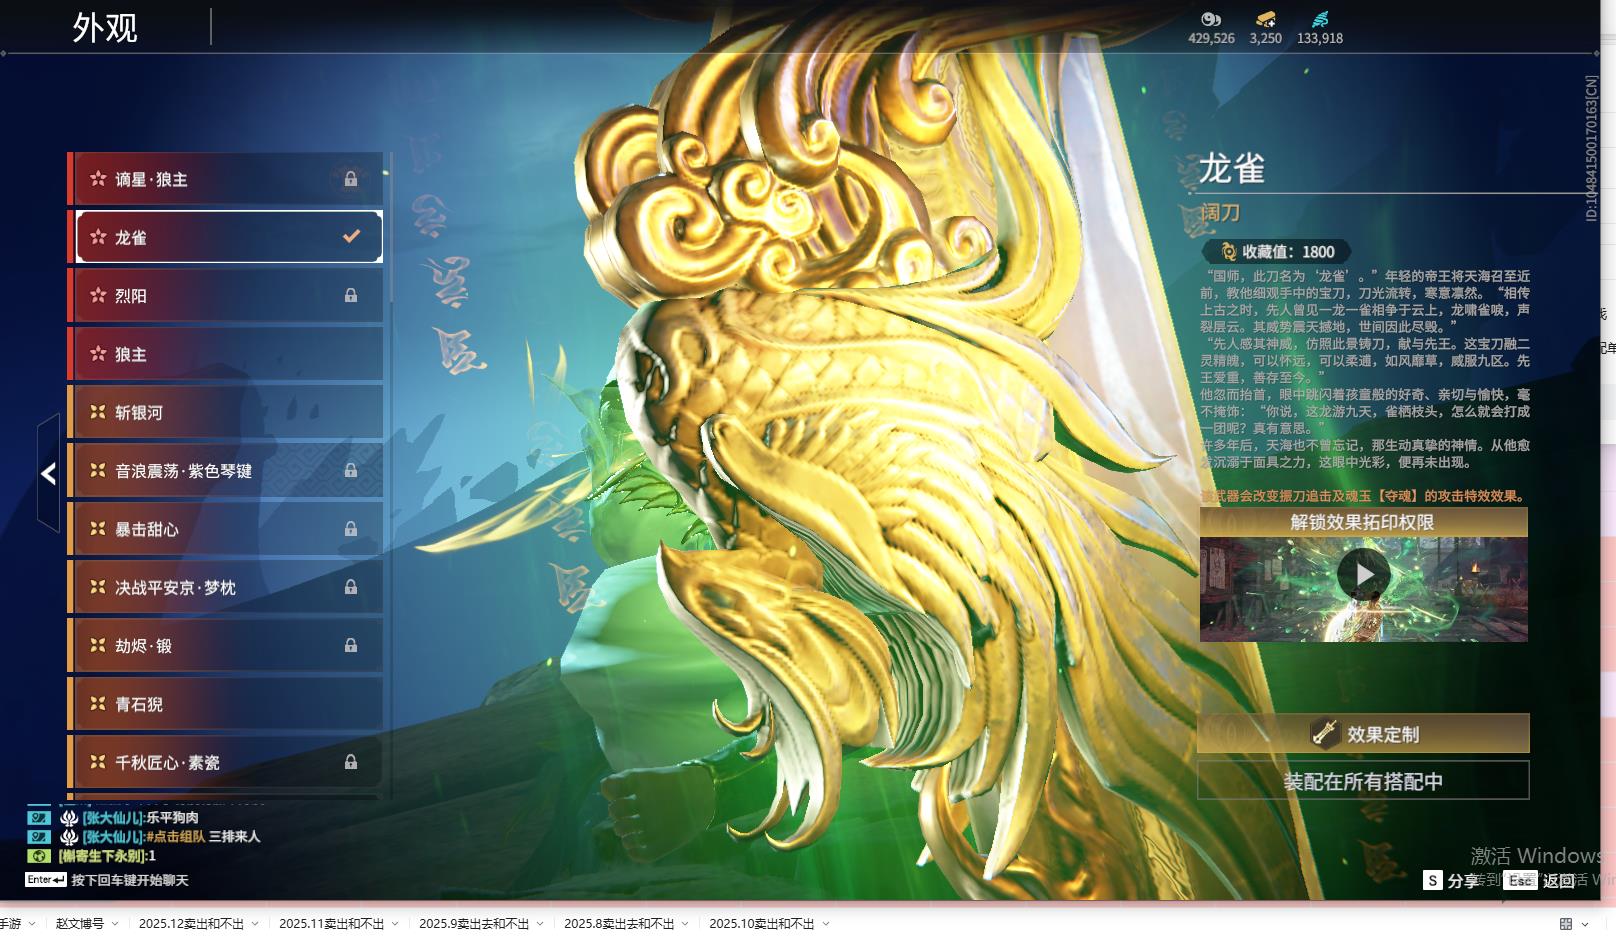The width and height of the screenshot is (1616, 939).
Task: Switch to the 2025.10卖出和不出 sheet tab
Action: tap(762, 924)
